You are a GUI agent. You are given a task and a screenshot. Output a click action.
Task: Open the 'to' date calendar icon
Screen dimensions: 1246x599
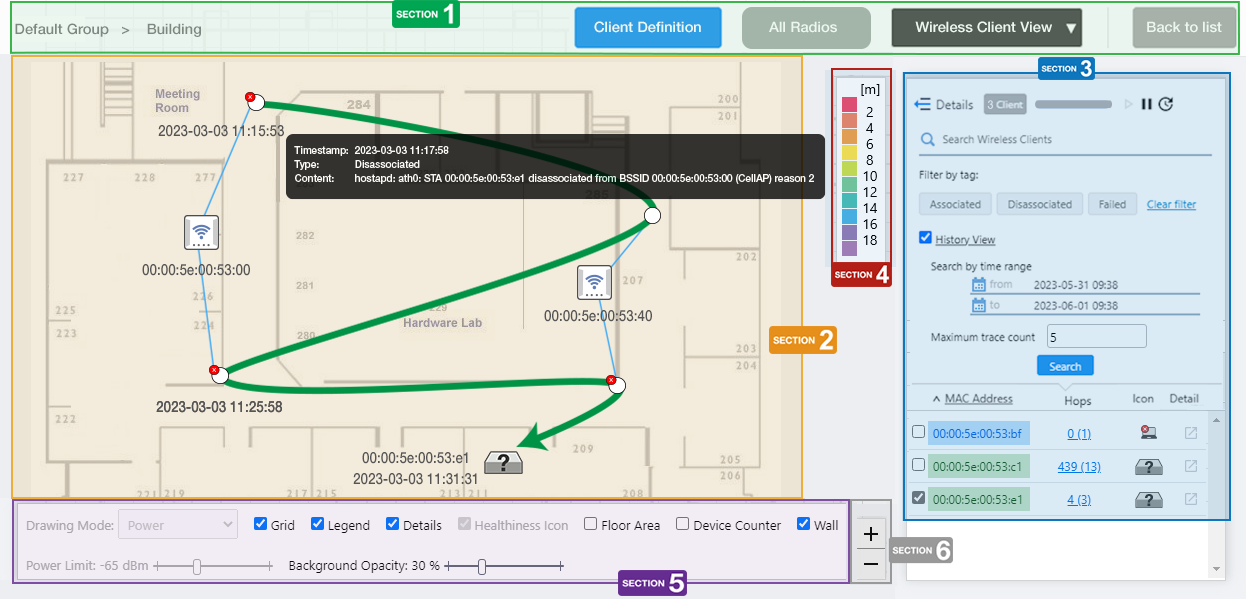click(x=979, y=305)
